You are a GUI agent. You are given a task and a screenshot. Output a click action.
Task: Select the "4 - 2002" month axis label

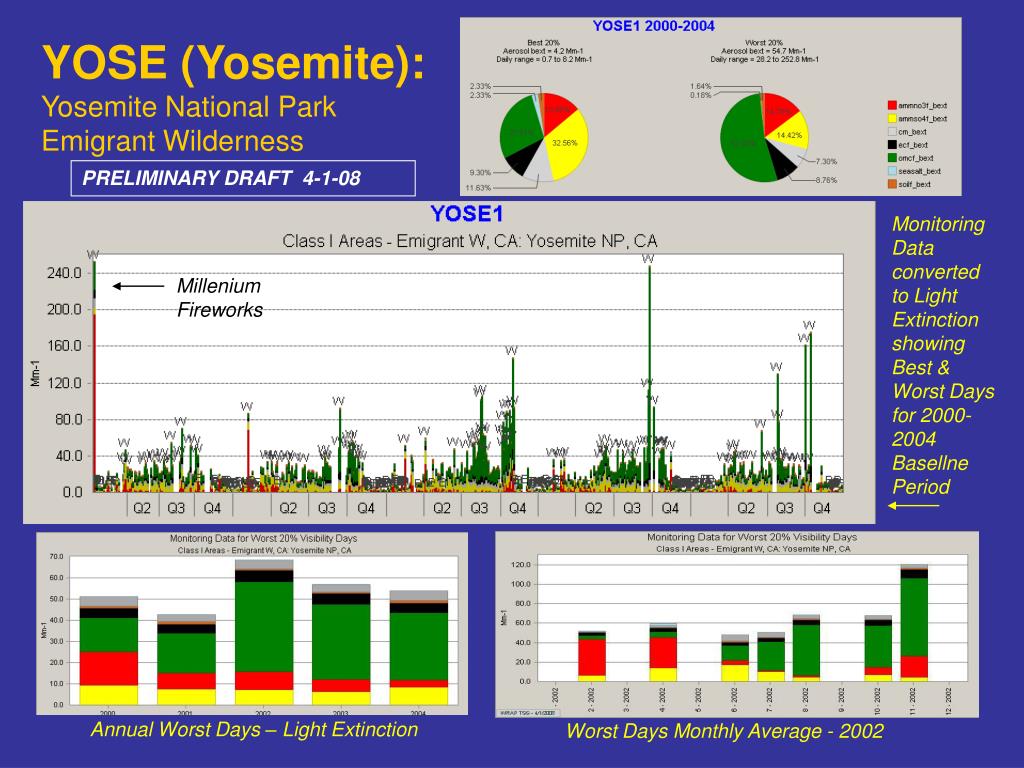[662, 699]
